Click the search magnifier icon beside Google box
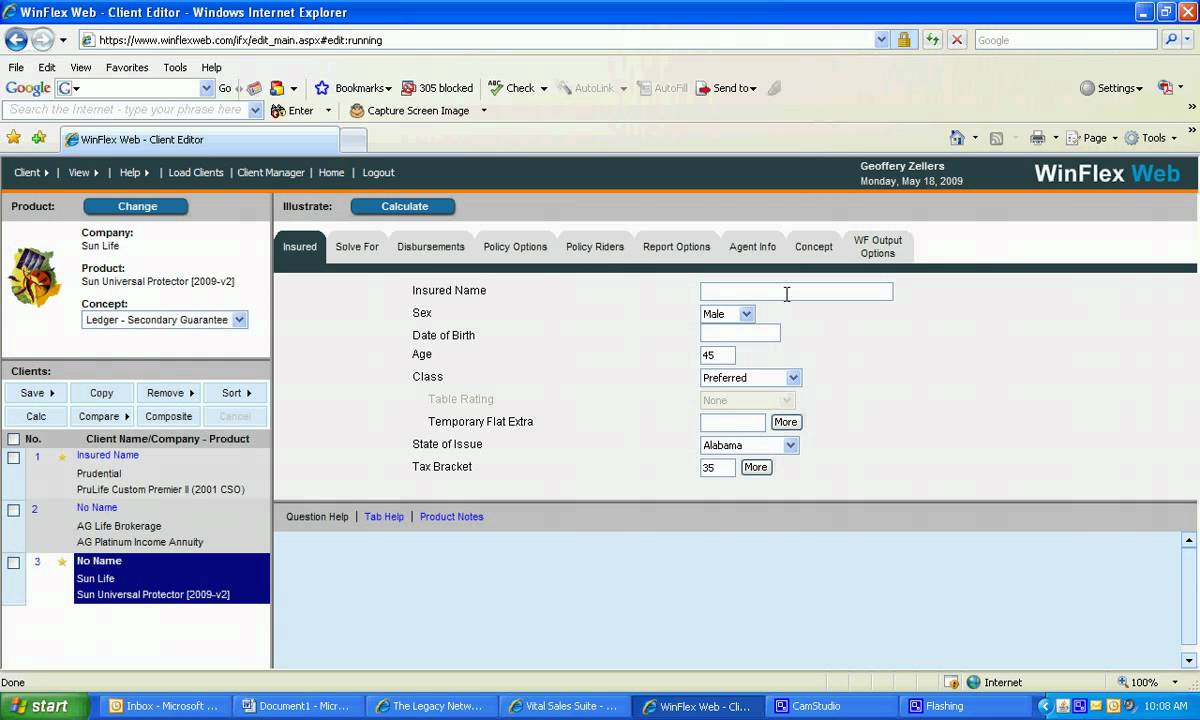This screenshot has height=720, width=1200. 1172,40
